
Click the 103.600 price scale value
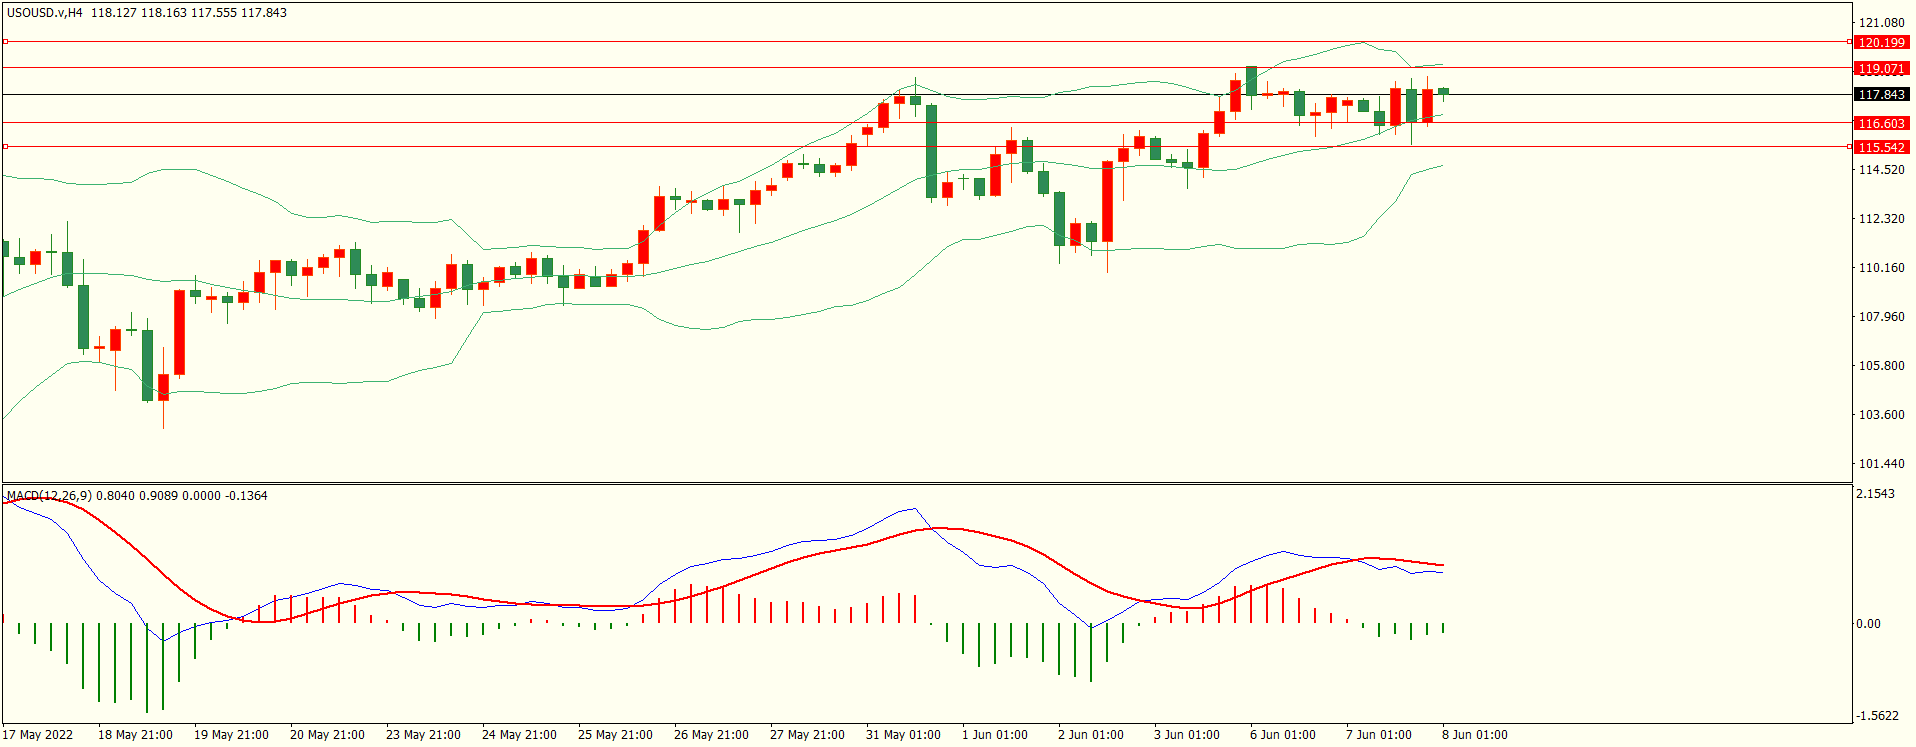coord(1881,415)
